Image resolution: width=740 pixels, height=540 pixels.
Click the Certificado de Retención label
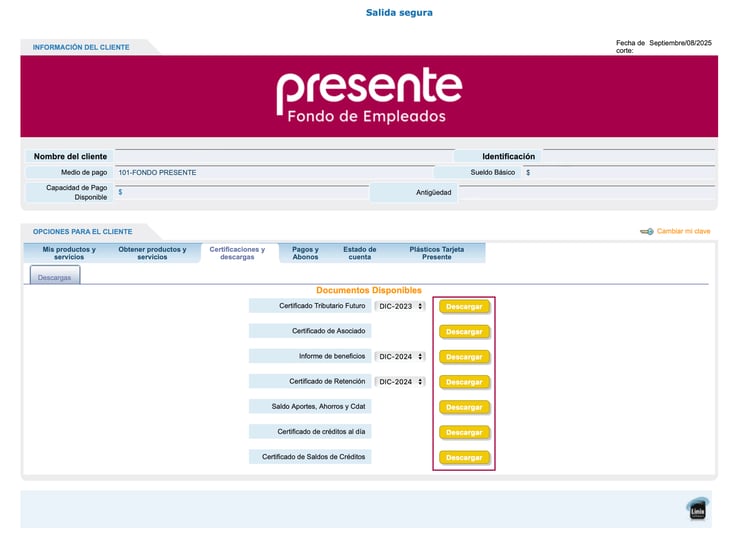(x=310, y=381)
